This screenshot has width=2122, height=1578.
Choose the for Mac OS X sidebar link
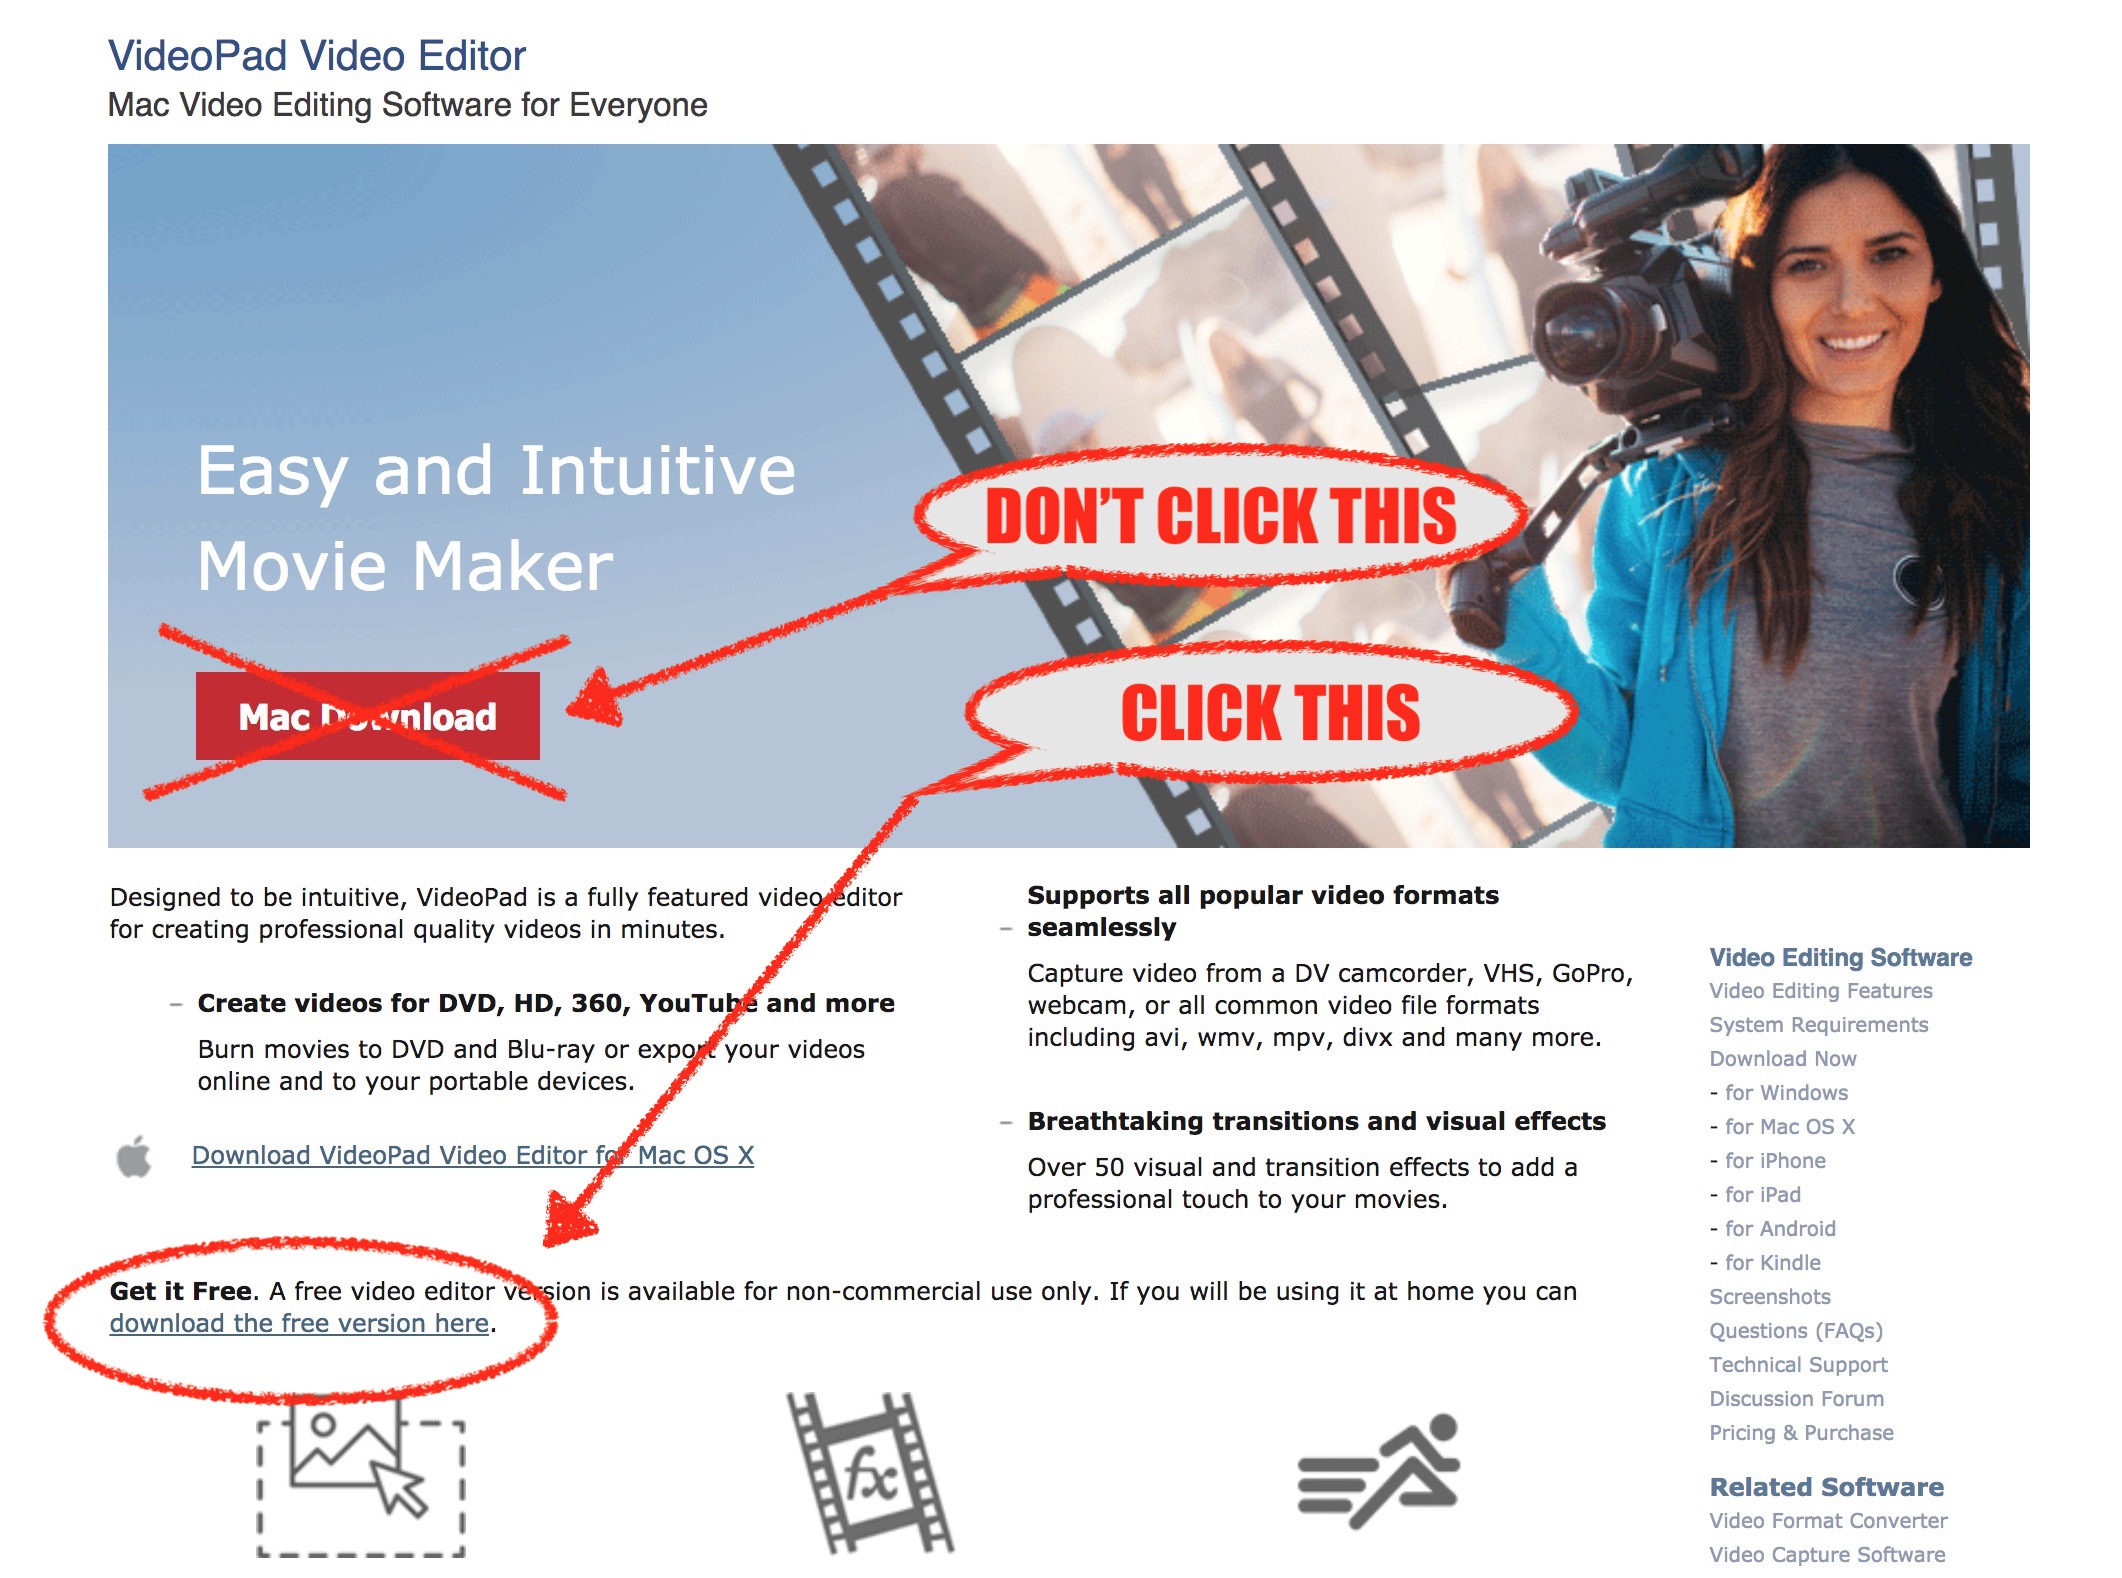[1790, 1126]
